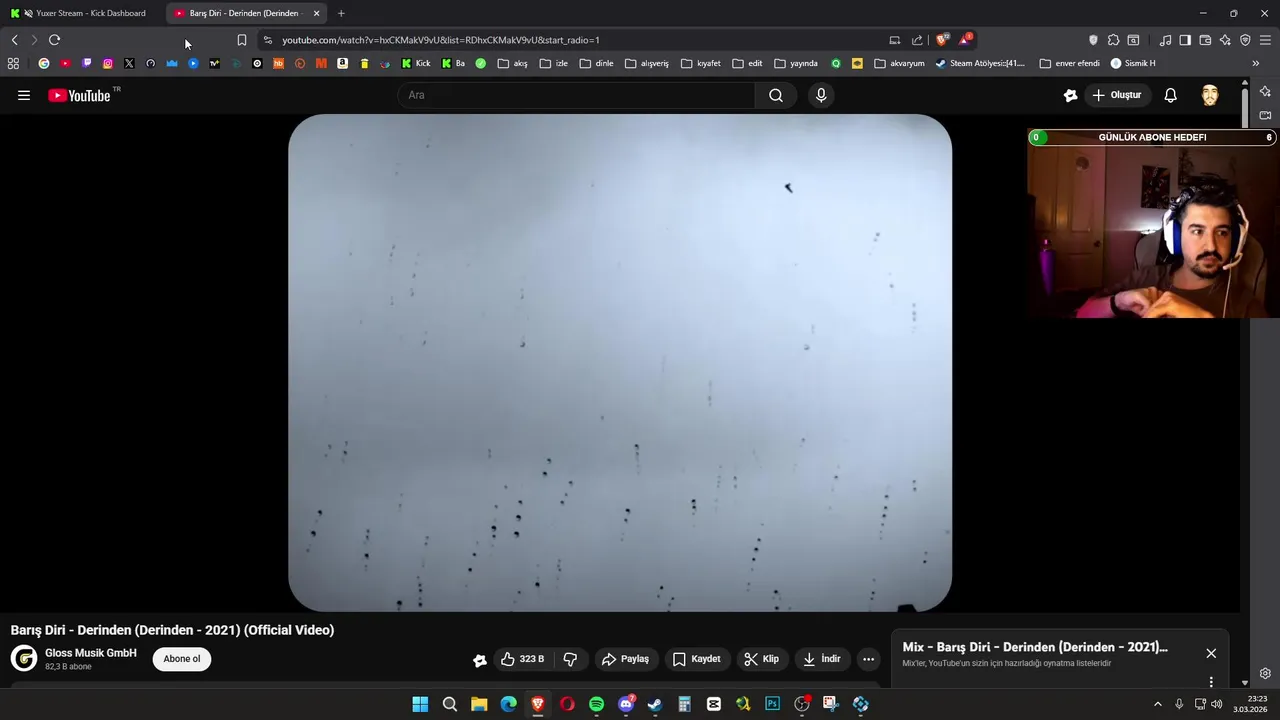
Task: Click the YouTube search magnifier button
Action: point(776,95)
